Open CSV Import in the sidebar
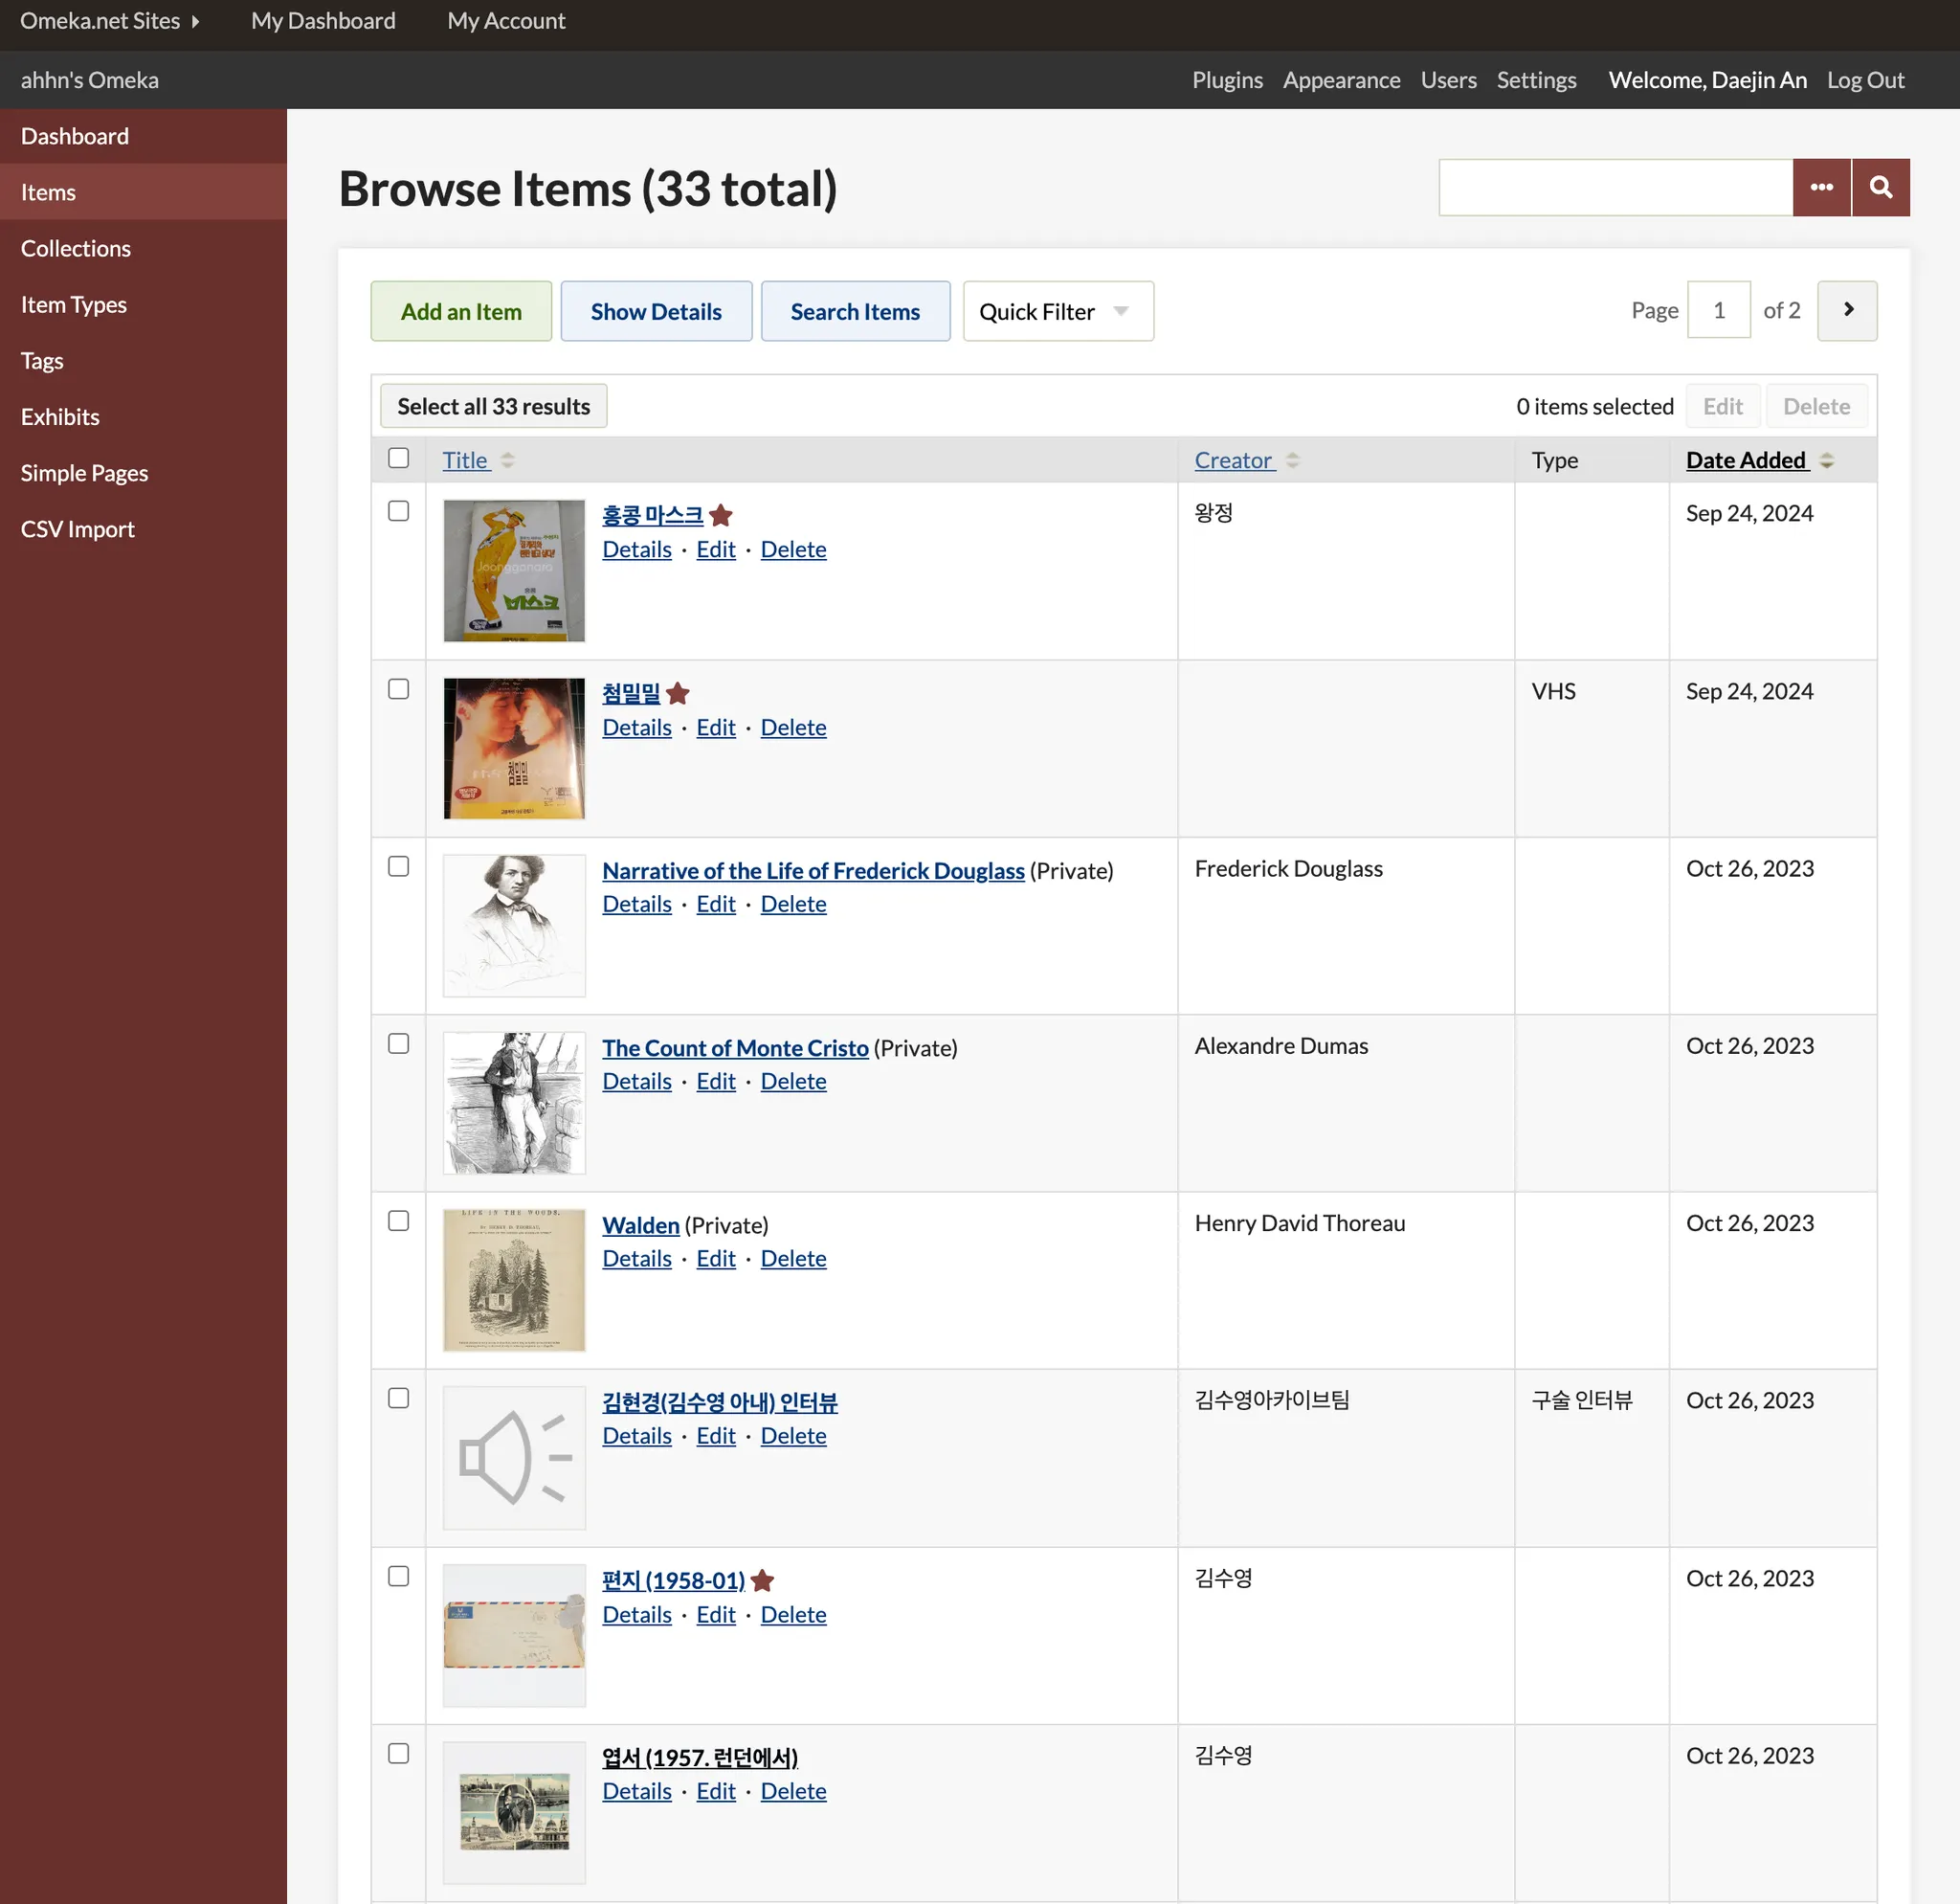The image size is (1960, 1904). tap(78, 529)
